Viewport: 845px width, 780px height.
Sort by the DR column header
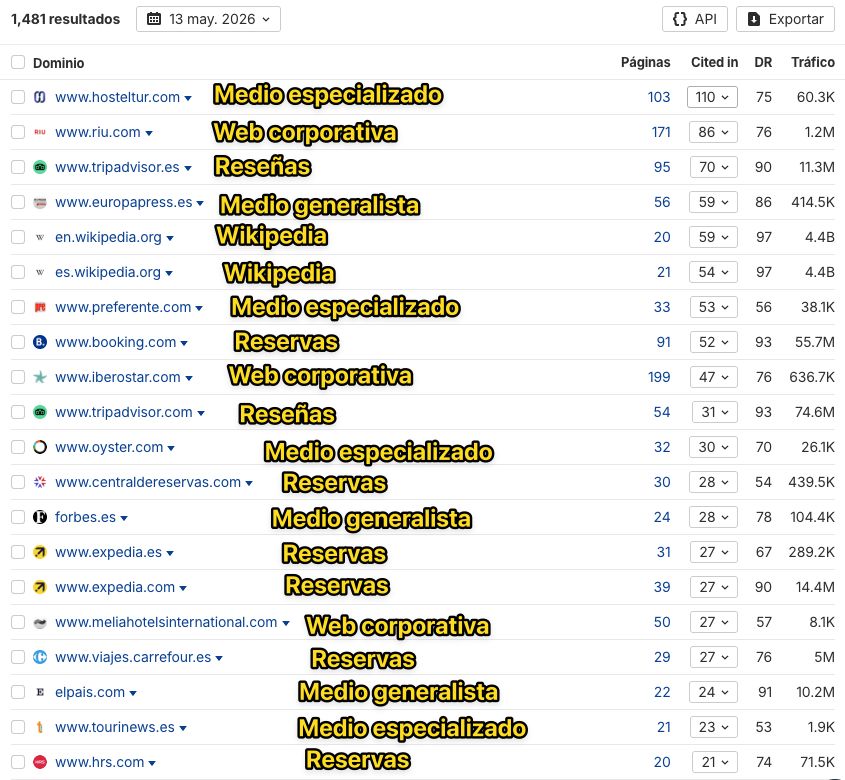click(763, 63)
